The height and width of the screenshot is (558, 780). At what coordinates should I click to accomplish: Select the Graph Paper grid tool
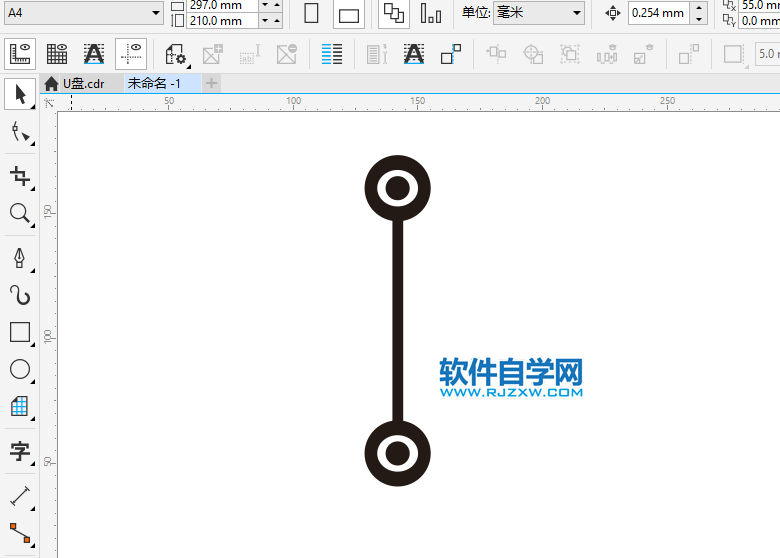[20, 406]
